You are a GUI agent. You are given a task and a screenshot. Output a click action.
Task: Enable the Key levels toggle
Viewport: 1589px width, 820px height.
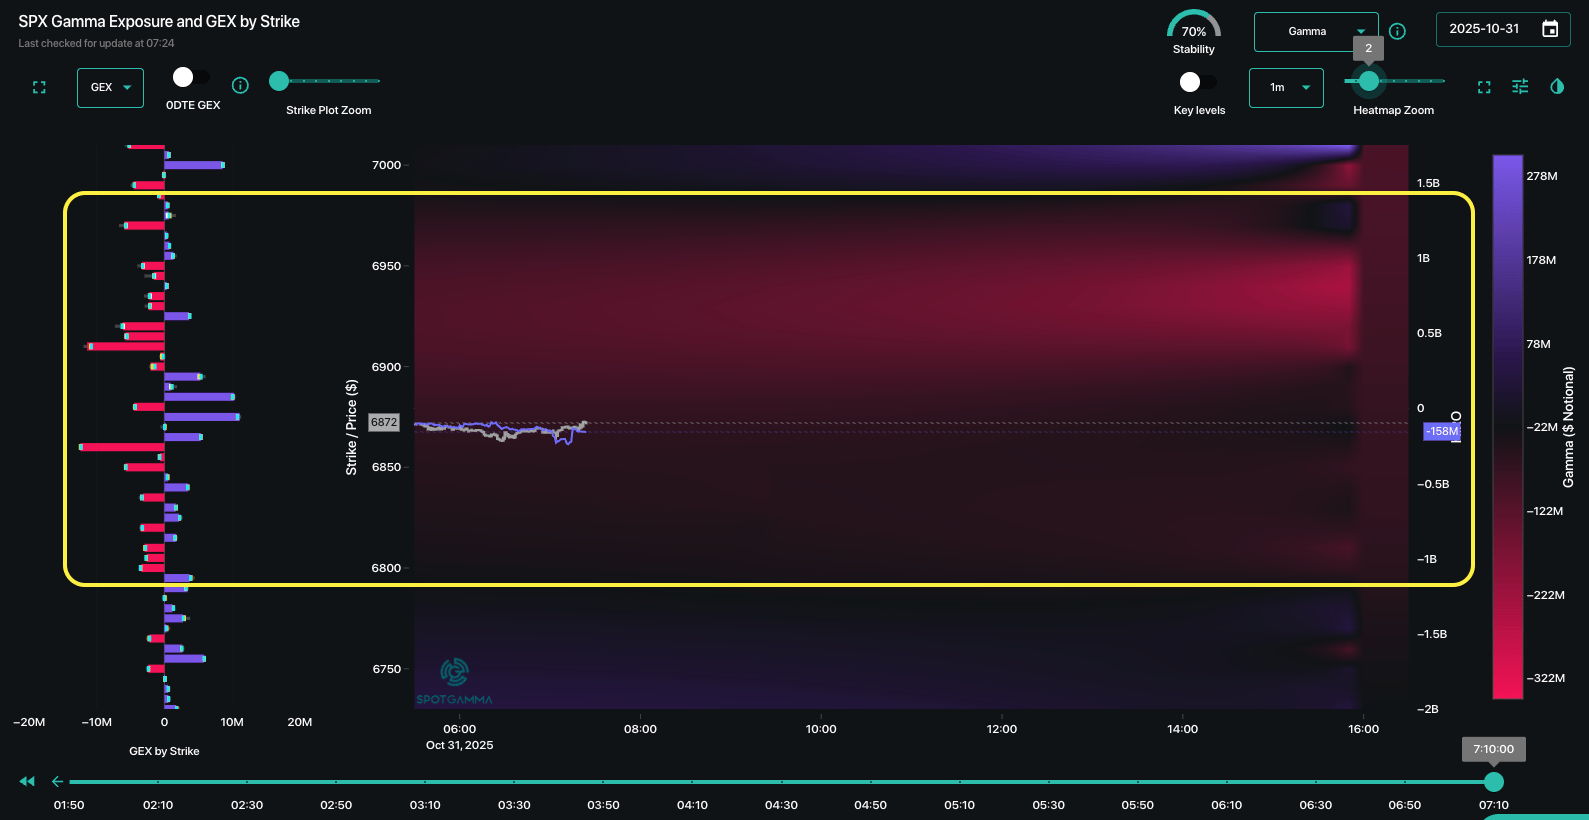(x=1198, y=82)
